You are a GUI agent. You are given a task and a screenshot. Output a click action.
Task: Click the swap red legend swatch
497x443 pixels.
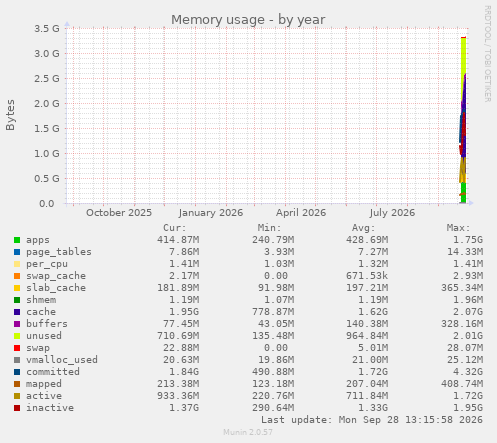17,348
